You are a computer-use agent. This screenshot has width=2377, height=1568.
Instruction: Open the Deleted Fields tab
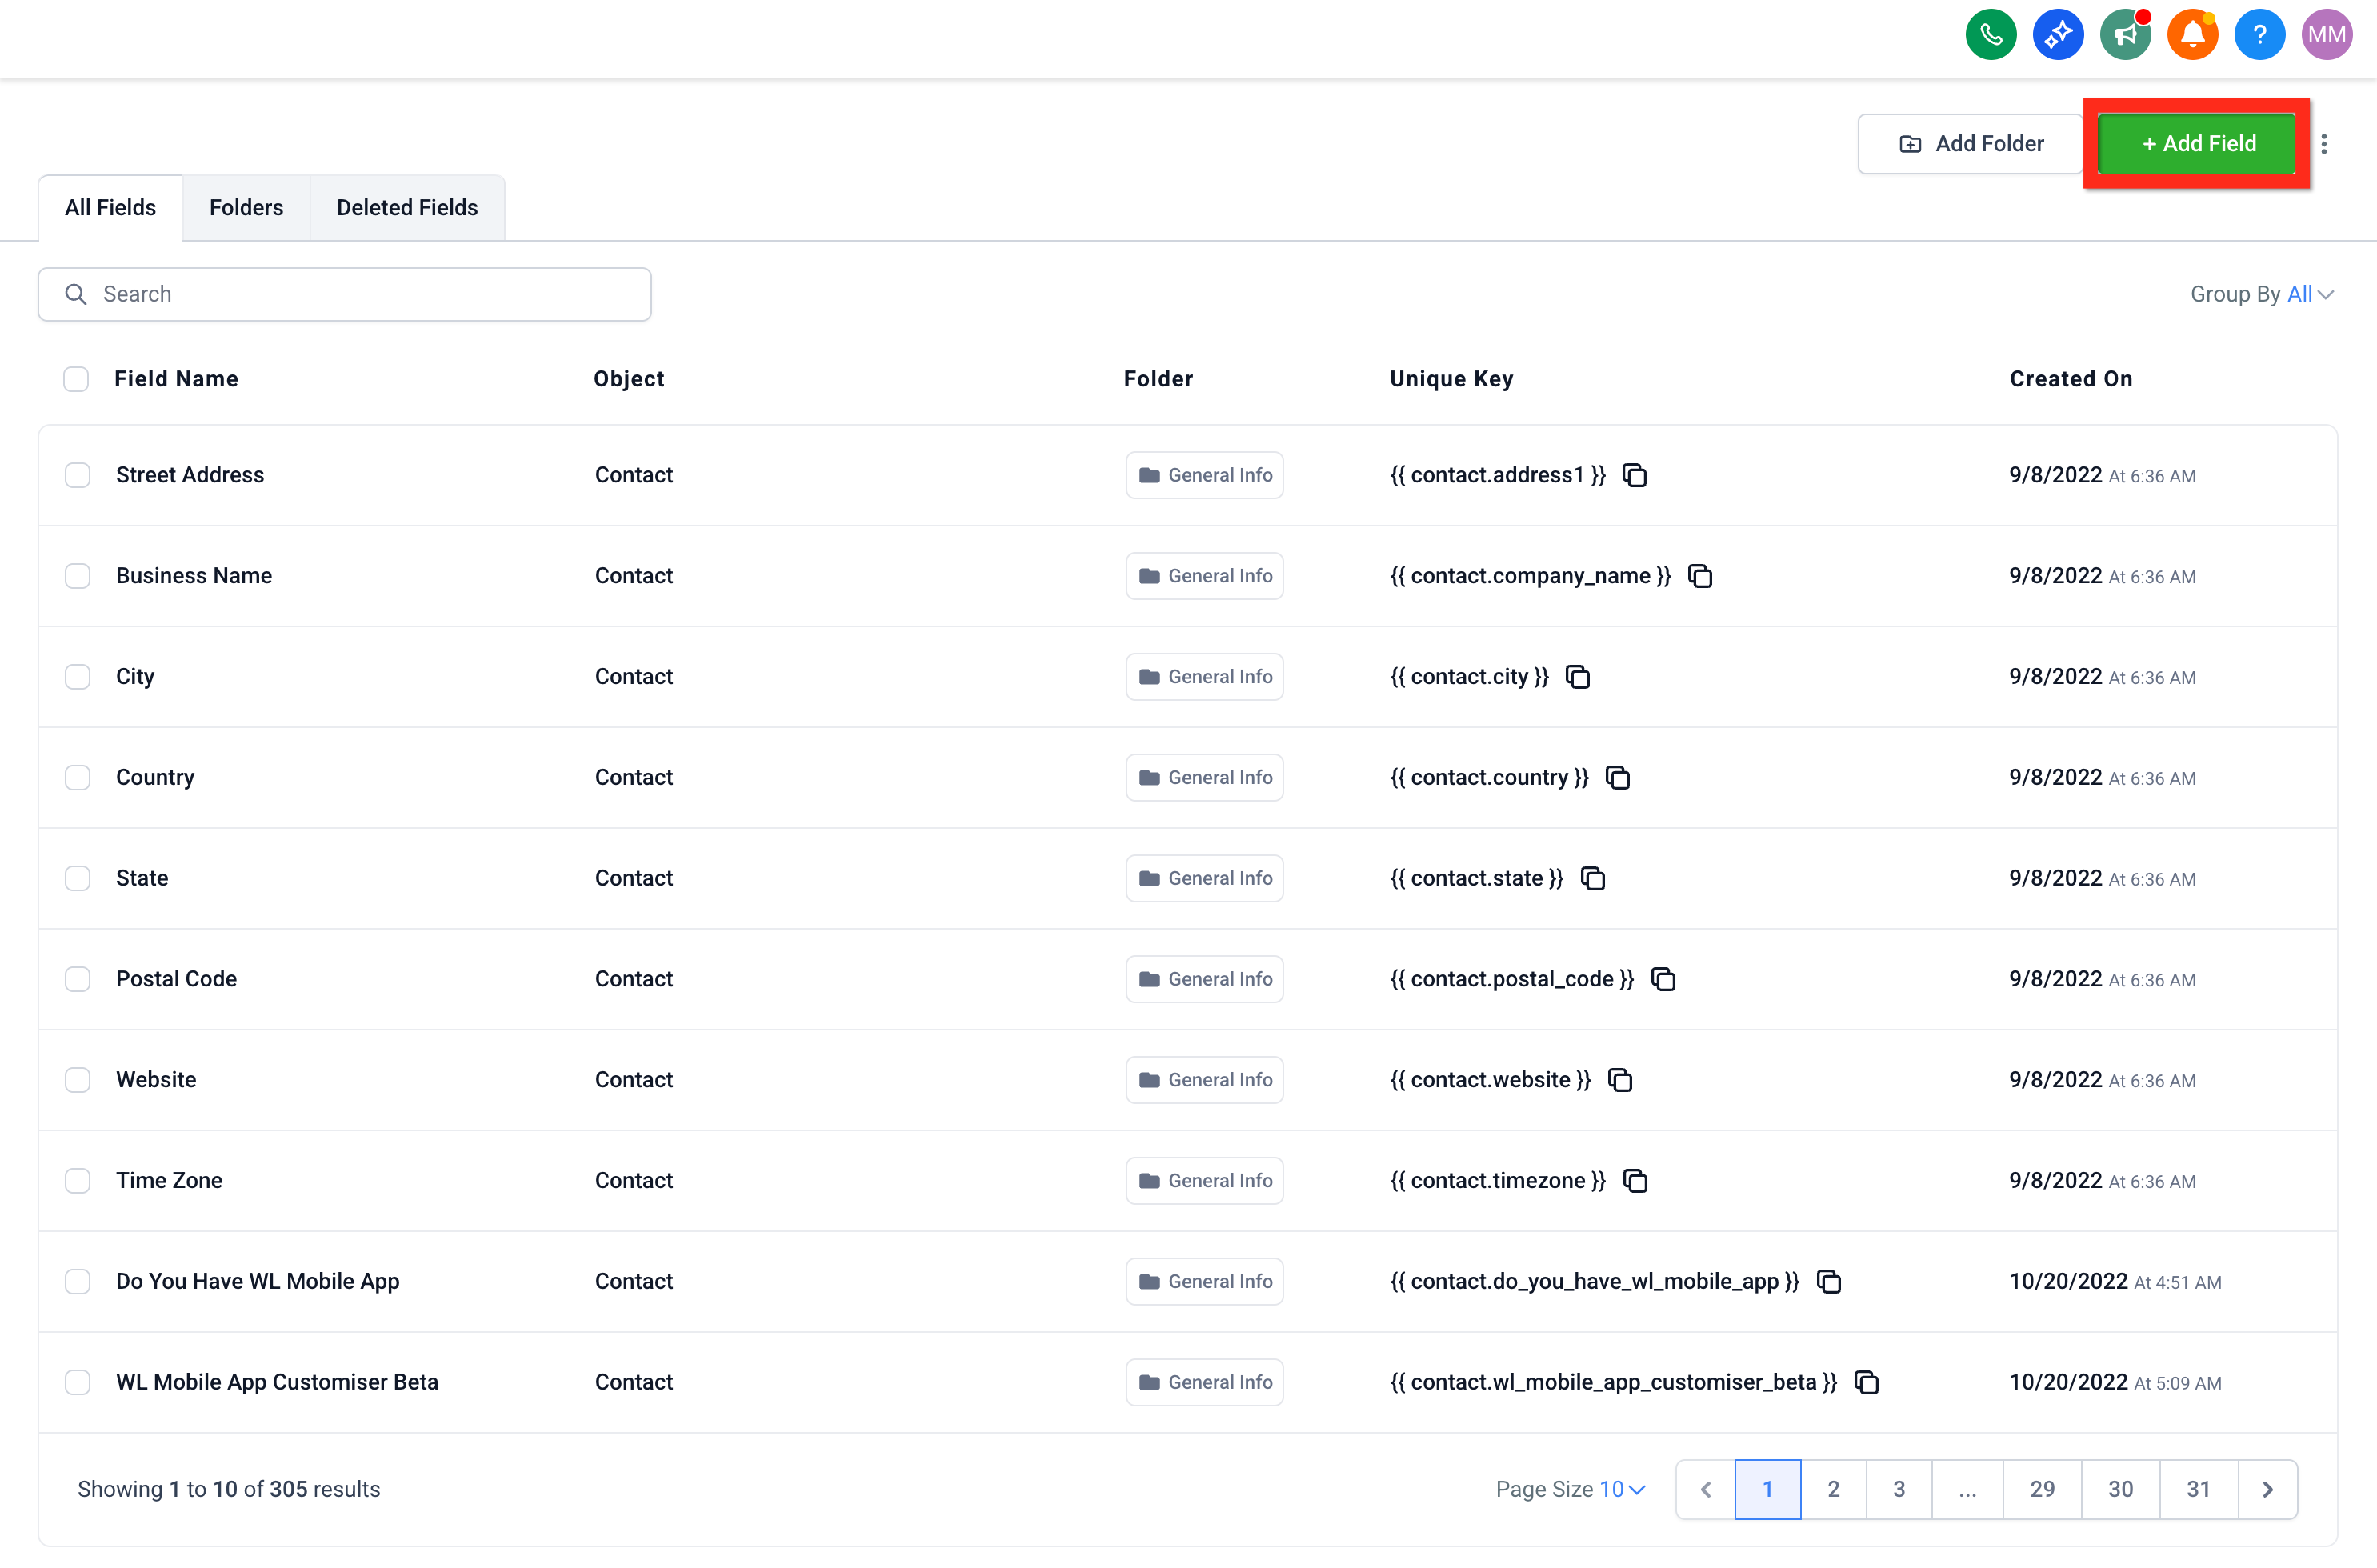point(407,208)
